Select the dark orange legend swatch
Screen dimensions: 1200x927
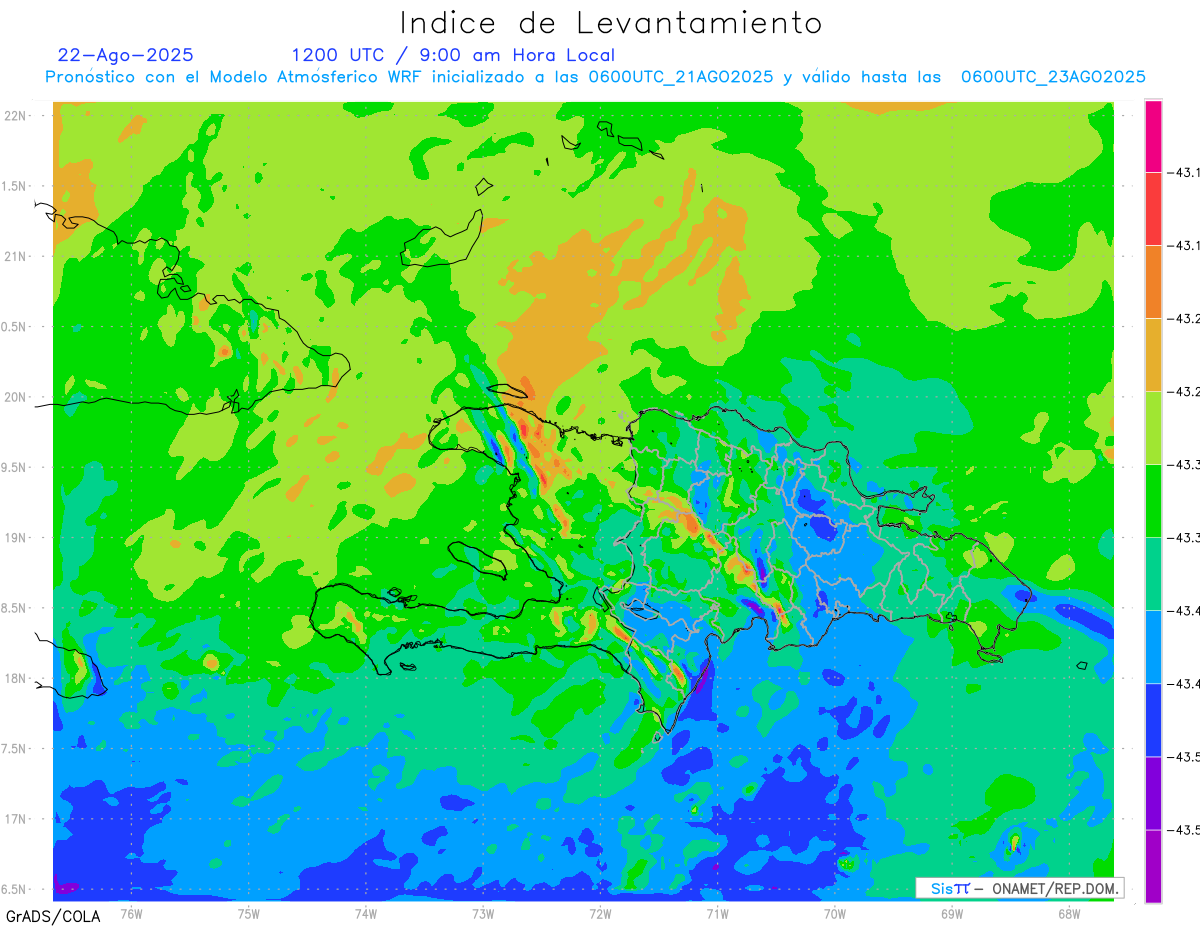1153,282
